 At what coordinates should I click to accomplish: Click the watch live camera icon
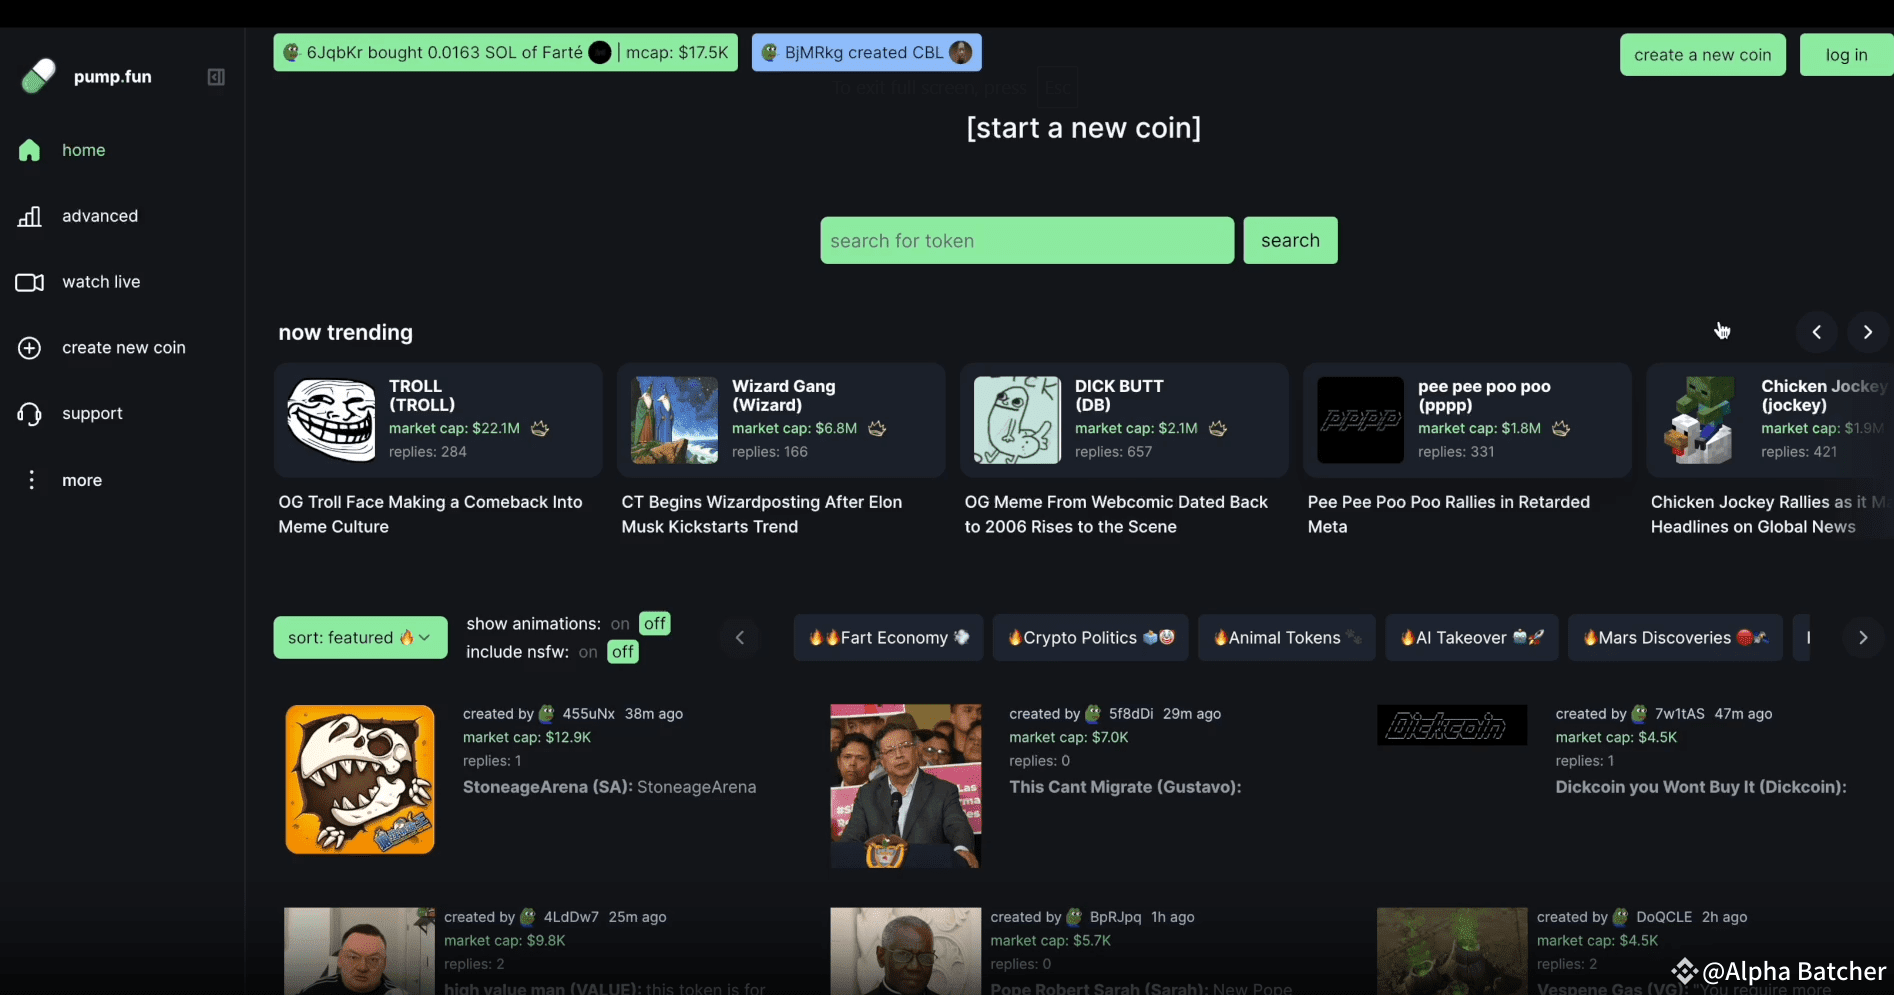(x=30, y=282)
